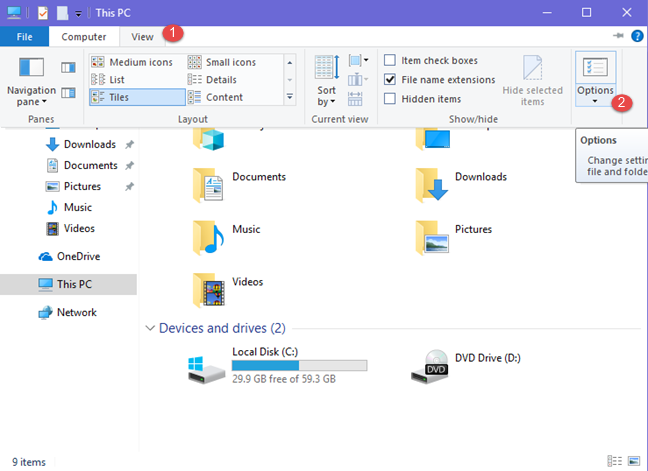Toggle the Details pane icon
The width and height of the screenshot is (648, 471).
pos(68,93)
